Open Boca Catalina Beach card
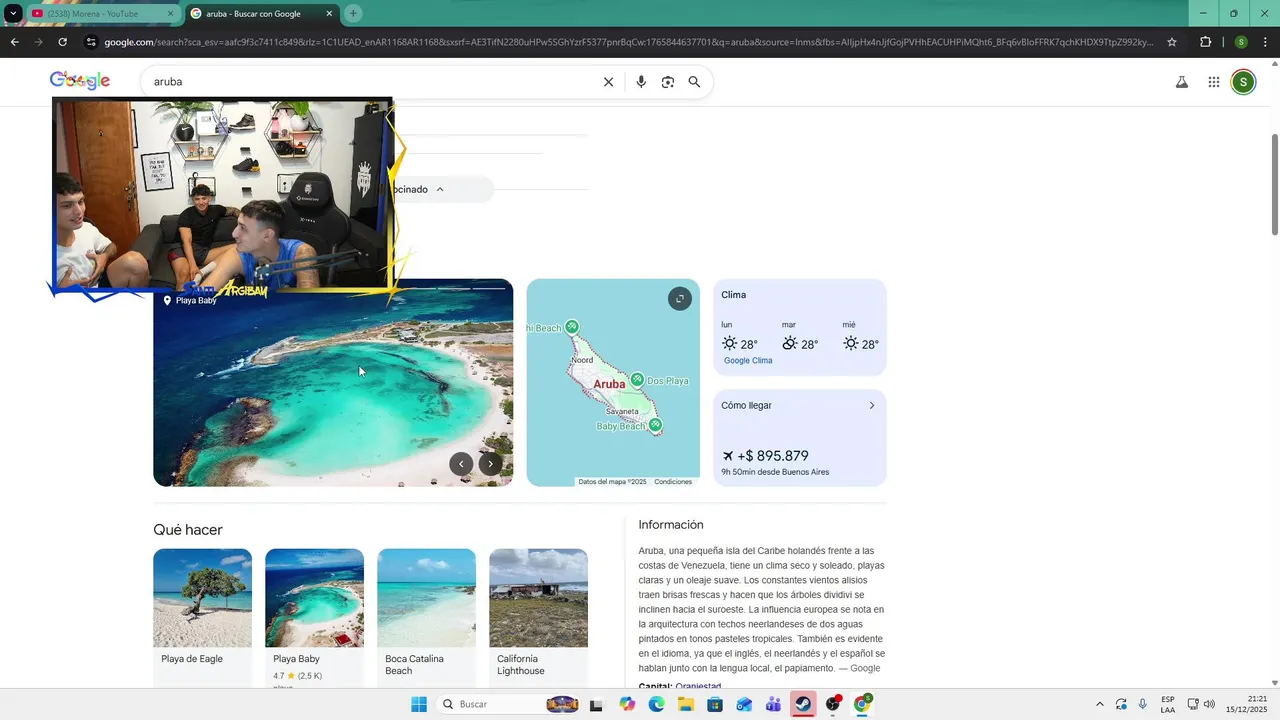 click(x=426, y=617)
